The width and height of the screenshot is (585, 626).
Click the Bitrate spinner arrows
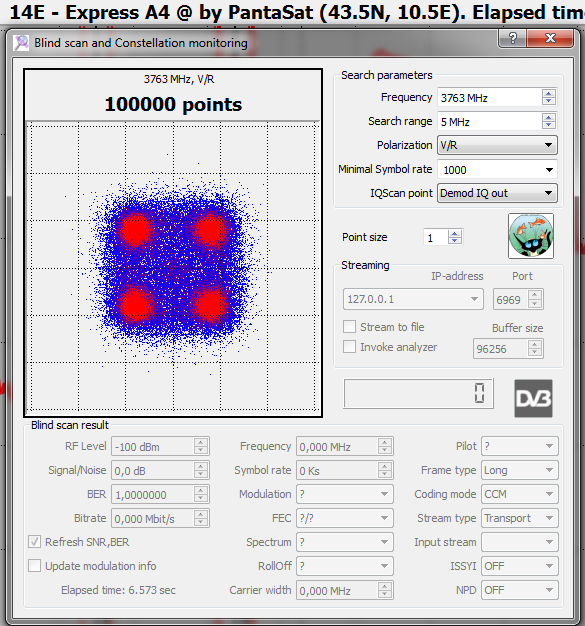click(x=201, y=518)
